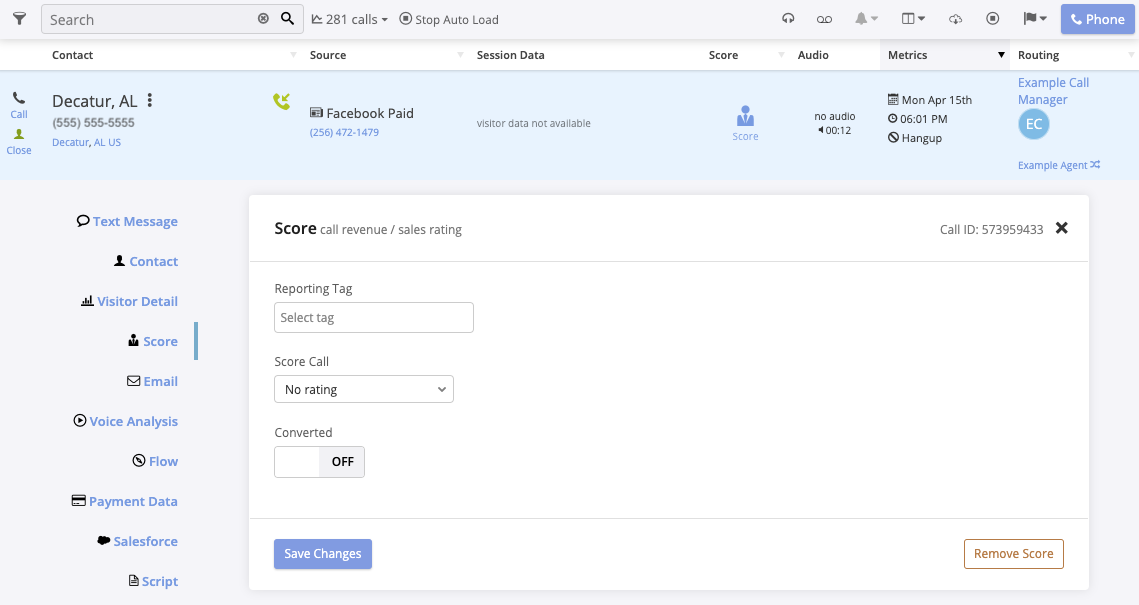Click the Facebook Paid source icon
This screenshot has height=605, width=1139.
pyautogui.click(x=316, y=113)
